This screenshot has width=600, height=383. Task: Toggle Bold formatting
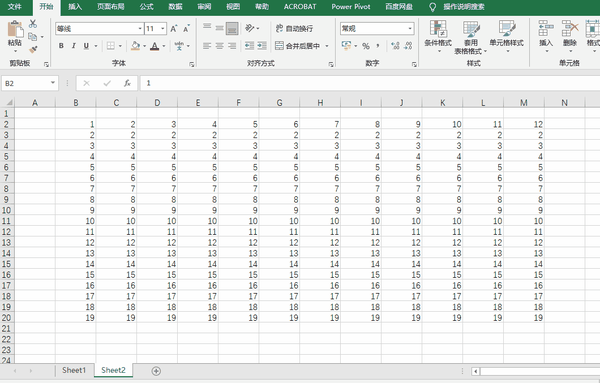pos(61,46)
